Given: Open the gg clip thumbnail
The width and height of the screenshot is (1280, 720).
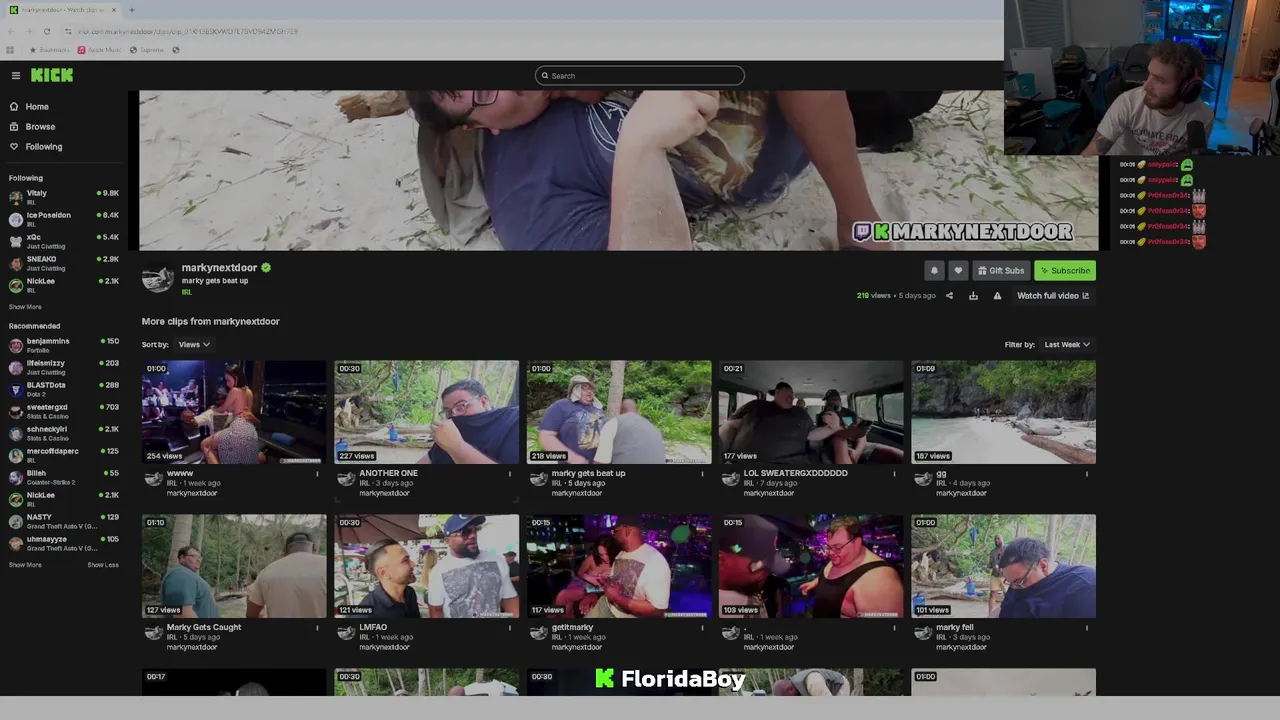Looking at the screenshot, I should pyautogui.click(x=1003, y=412).
